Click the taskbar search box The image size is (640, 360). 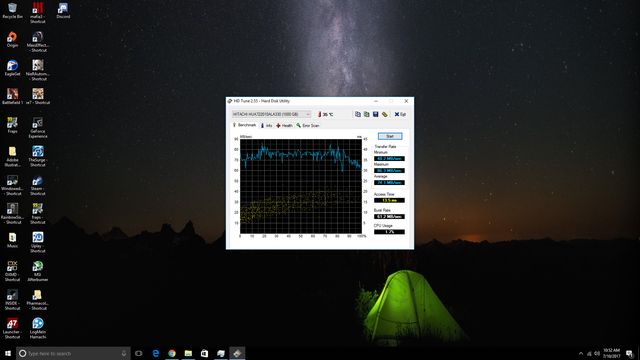pyautogui.click(x=73, y=353)
